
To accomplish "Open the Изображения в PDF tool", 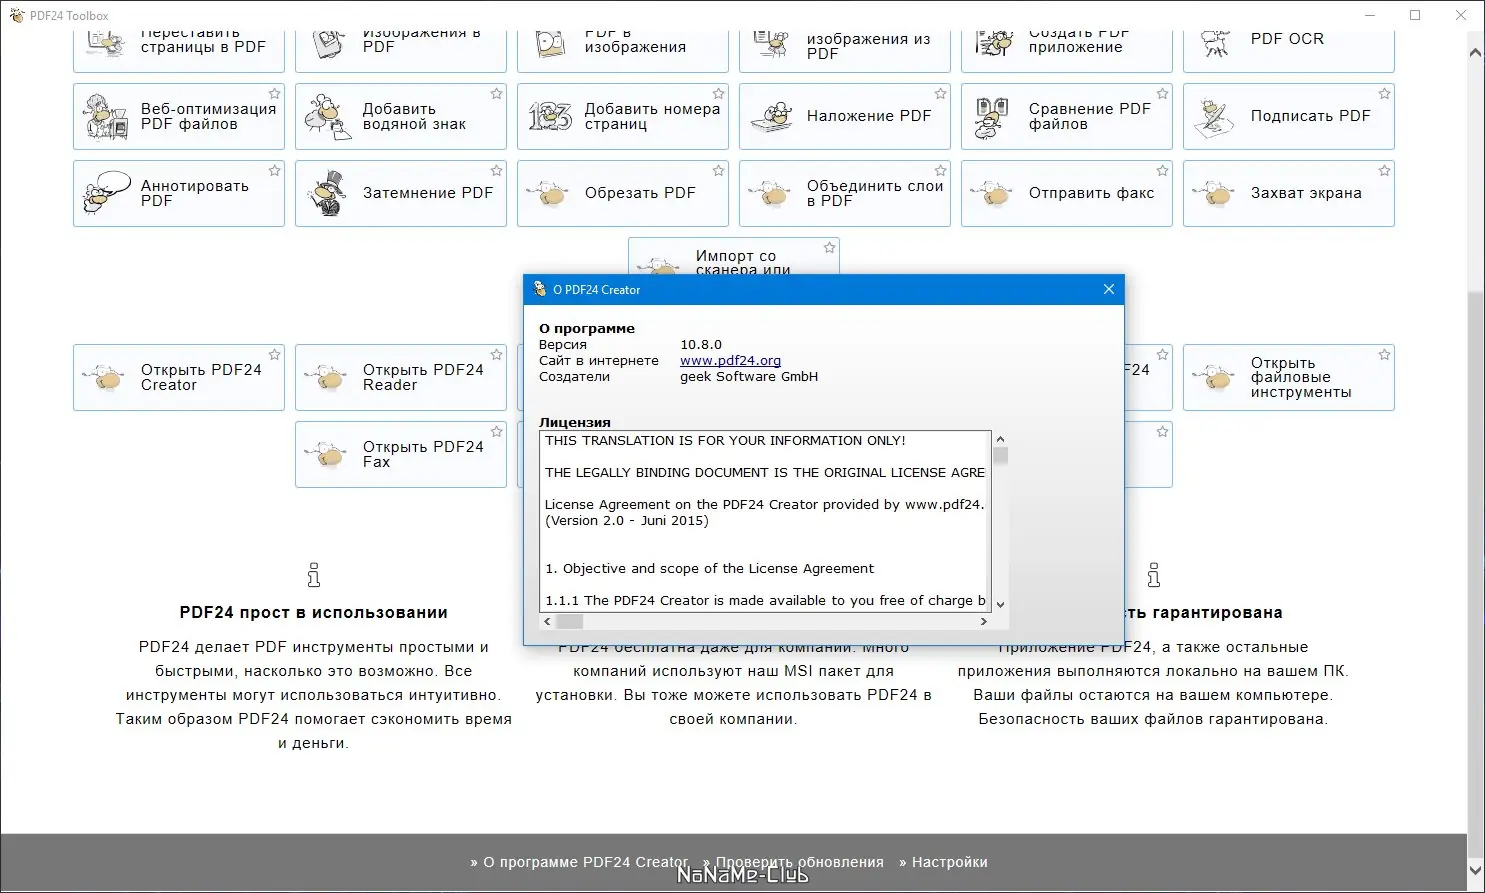I will (x=401, y=50).
